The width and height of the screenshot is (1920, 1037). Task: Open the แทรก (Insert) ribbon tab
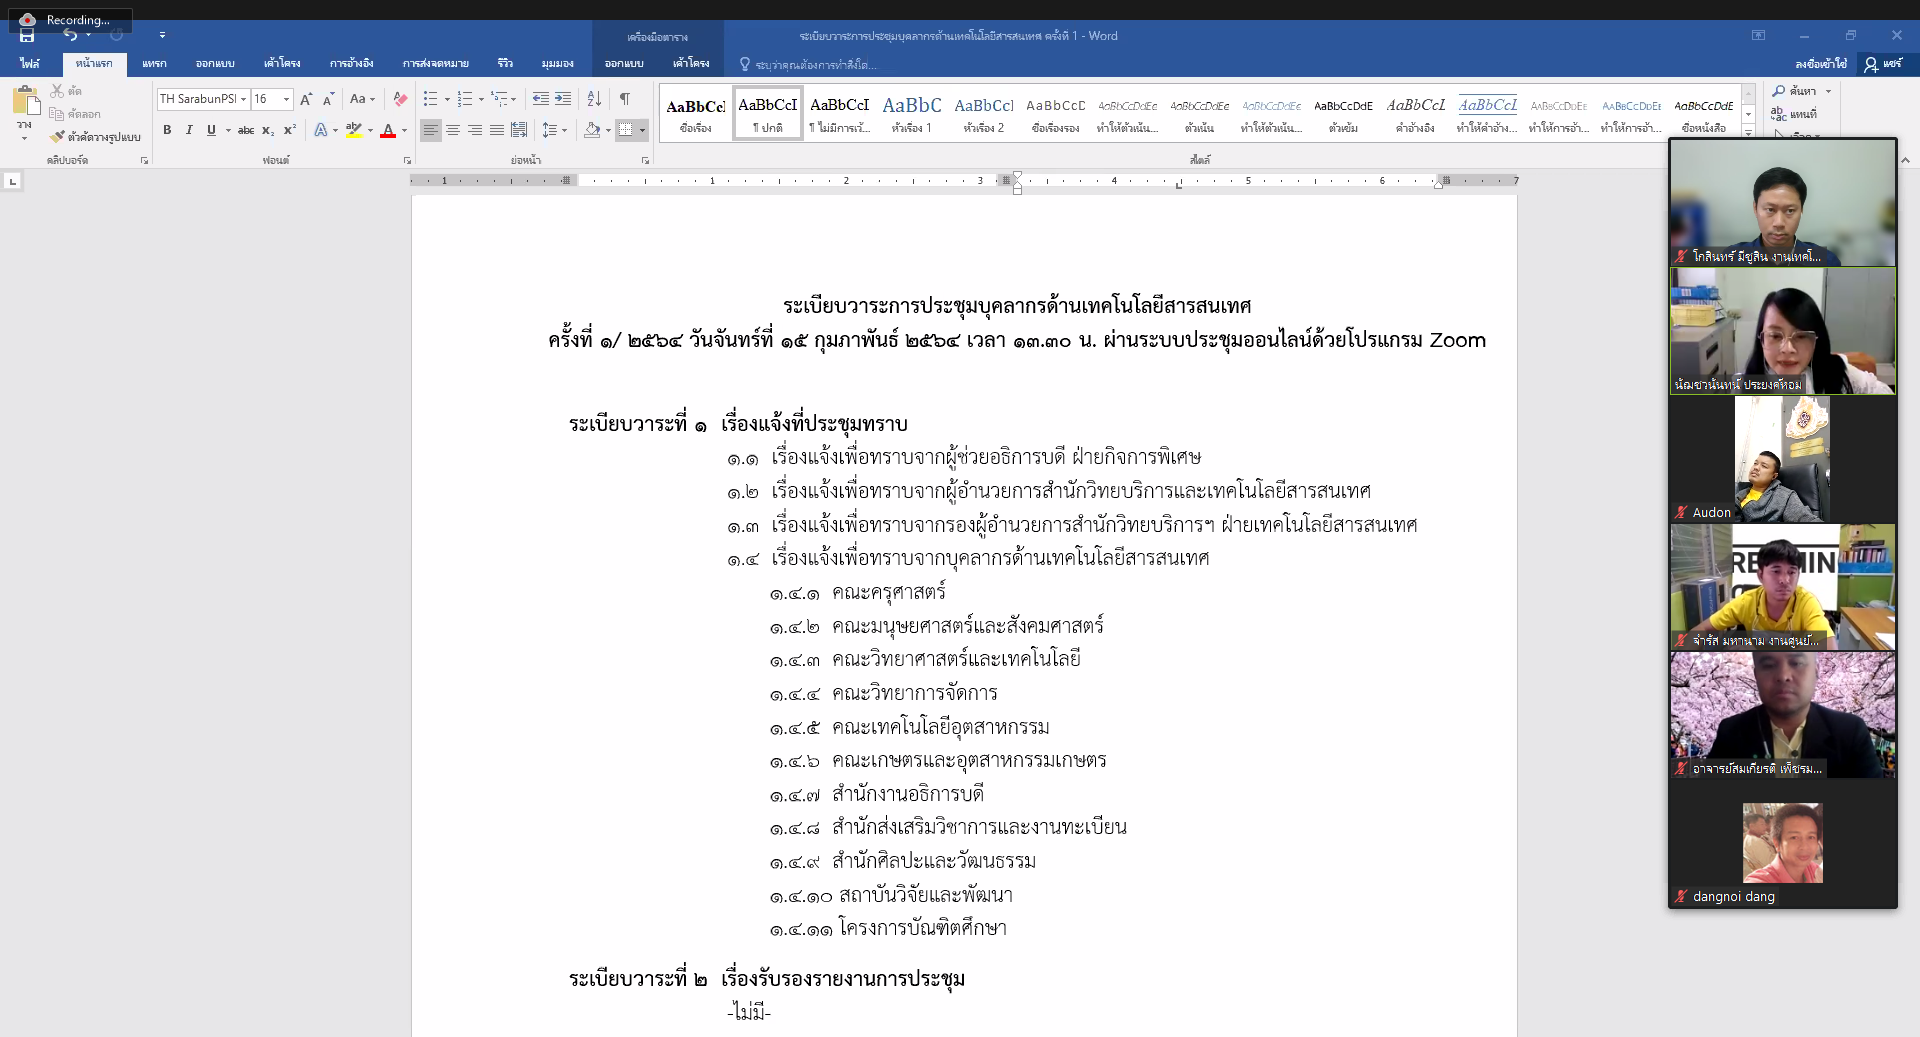click(154, 63)
